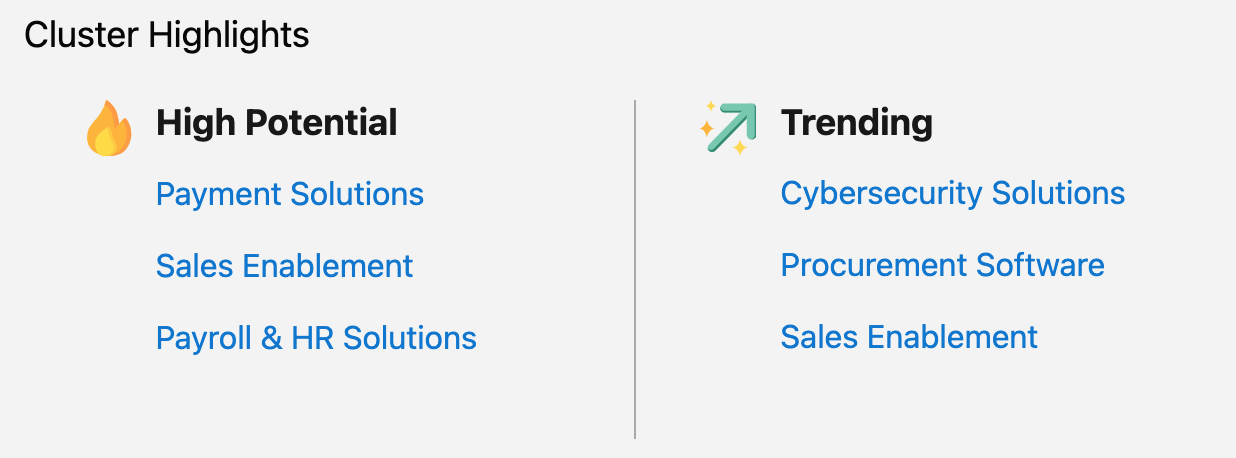Choose the last link in High Potential
Viewport: 1236px width, 458px height.
(x=316, y=338)
